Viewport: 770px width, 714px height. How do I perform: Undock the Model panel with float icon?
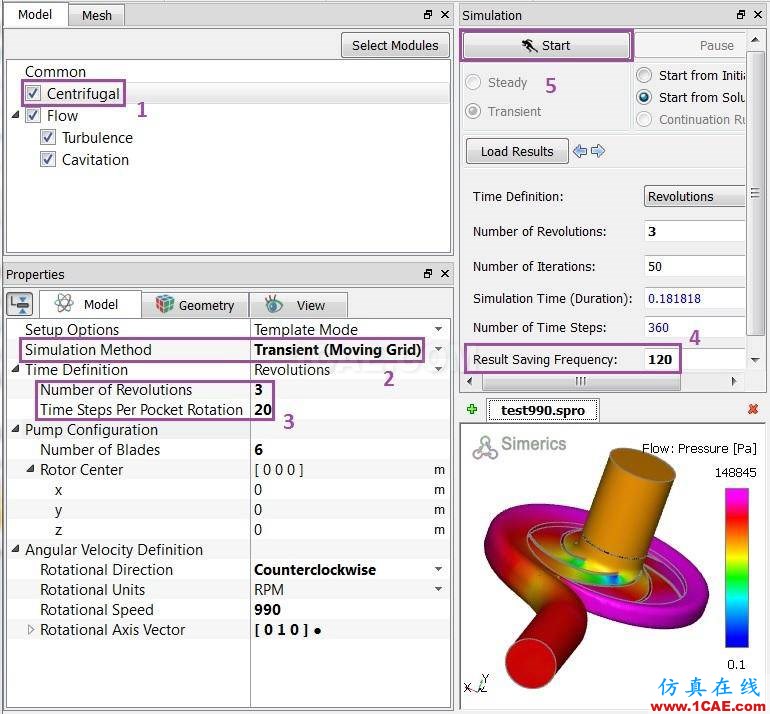(x=428, y=15)
